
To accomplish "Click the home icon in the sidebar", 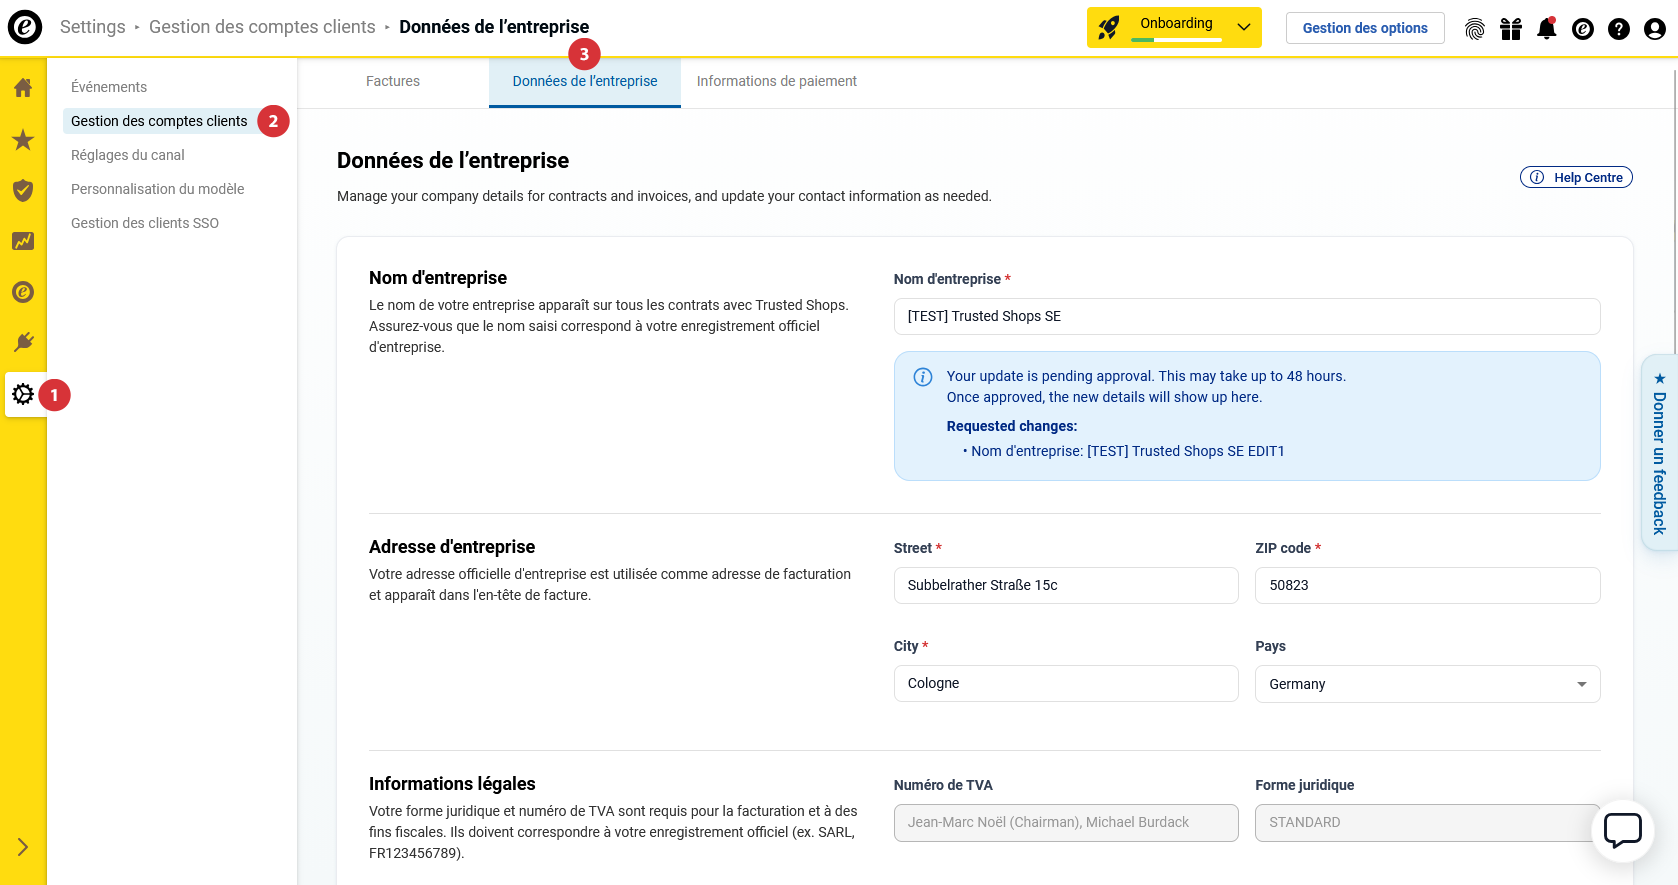I will click(x=23, y=88).
